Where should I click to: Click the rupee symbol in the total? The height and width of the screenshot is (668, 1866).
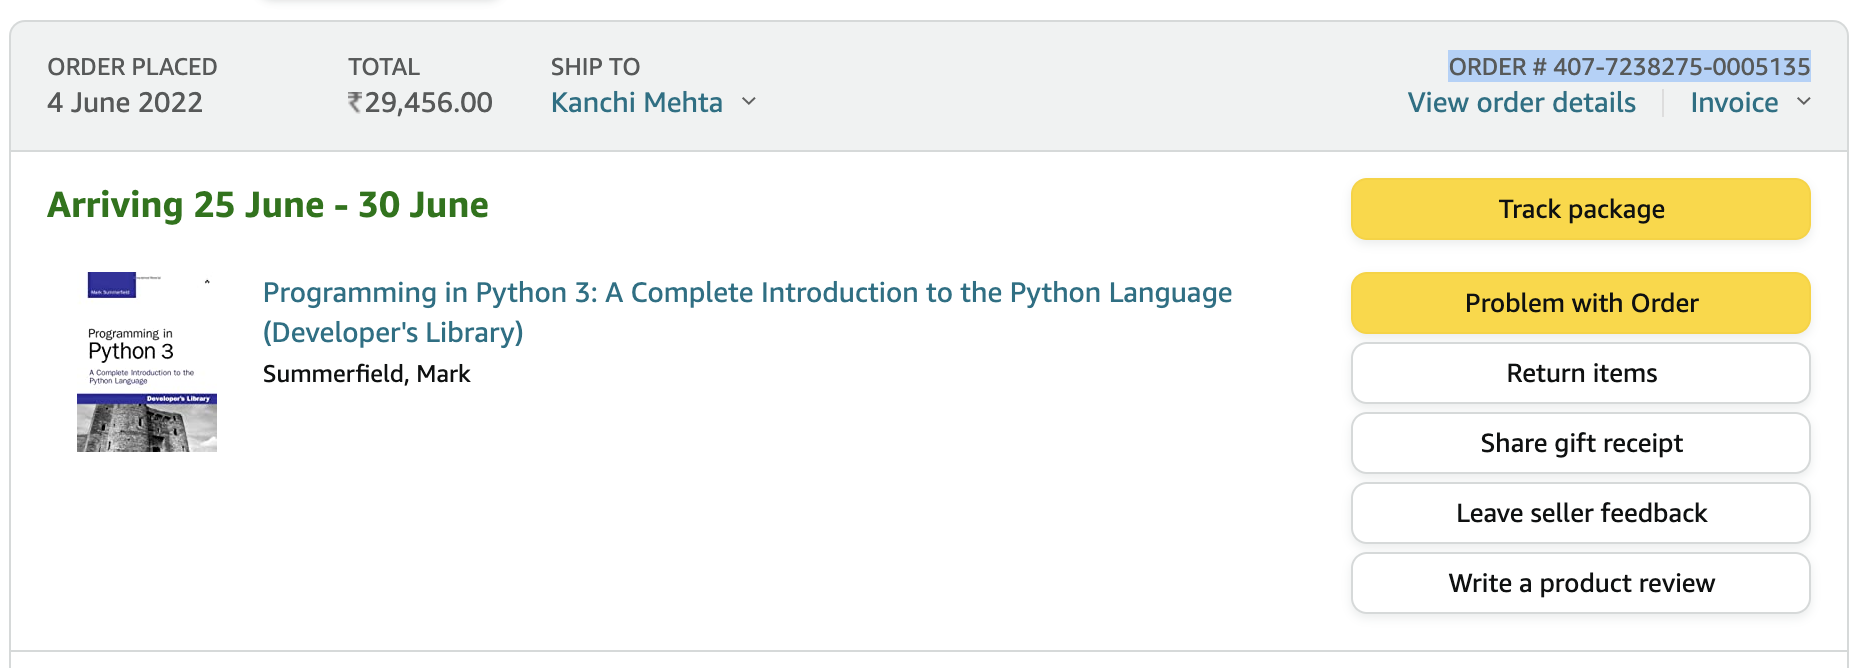tap(355, 103)
